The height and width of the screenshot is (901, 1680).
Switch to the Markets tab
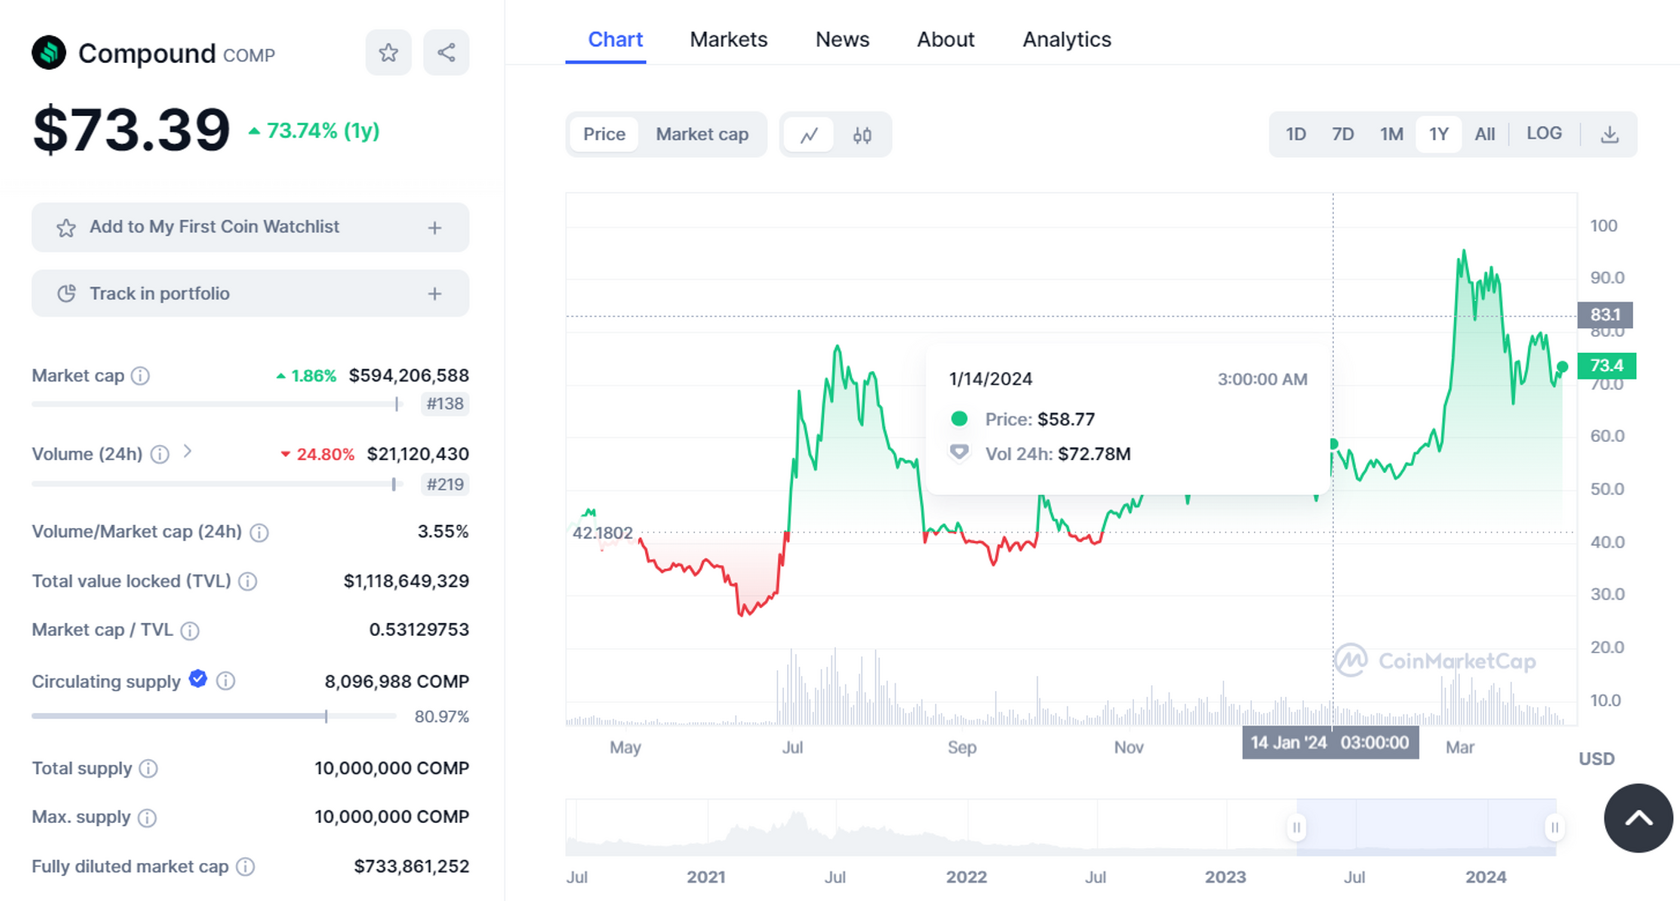[729, 39]
